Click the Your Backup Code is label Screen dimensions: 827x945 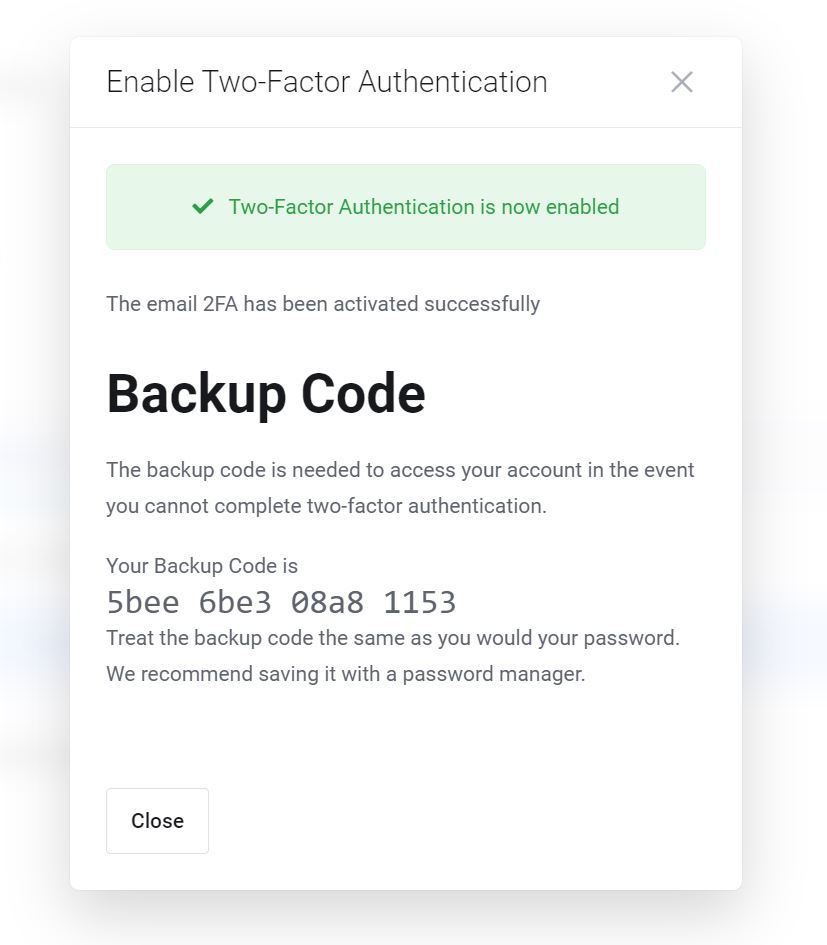pyautogui.click(x=201, y=565)
